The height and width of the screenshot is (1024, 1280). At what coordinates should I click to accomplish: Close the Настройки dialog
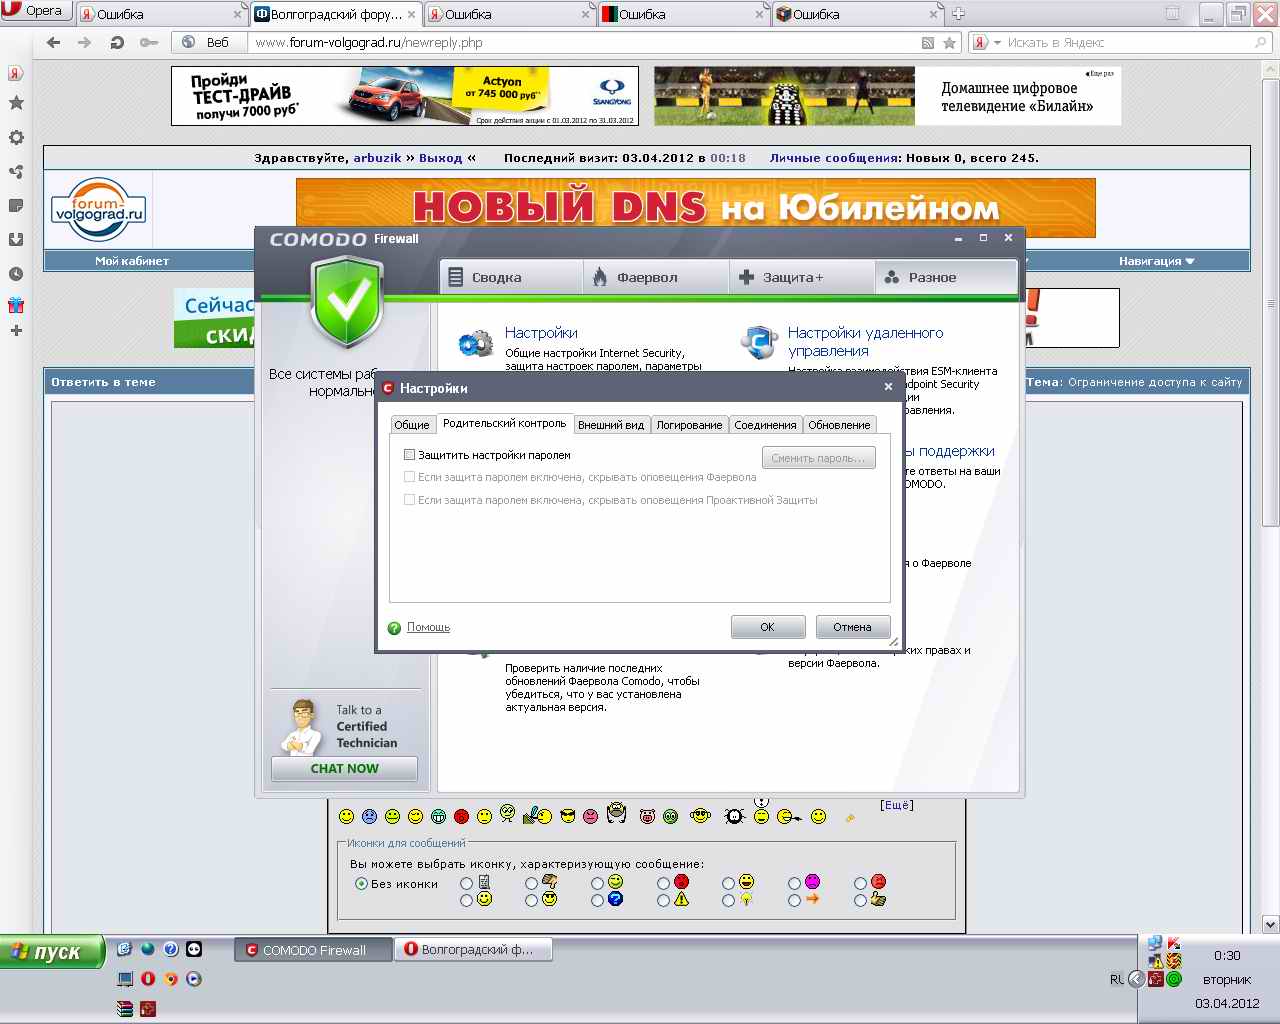click(x=888, y=387)
